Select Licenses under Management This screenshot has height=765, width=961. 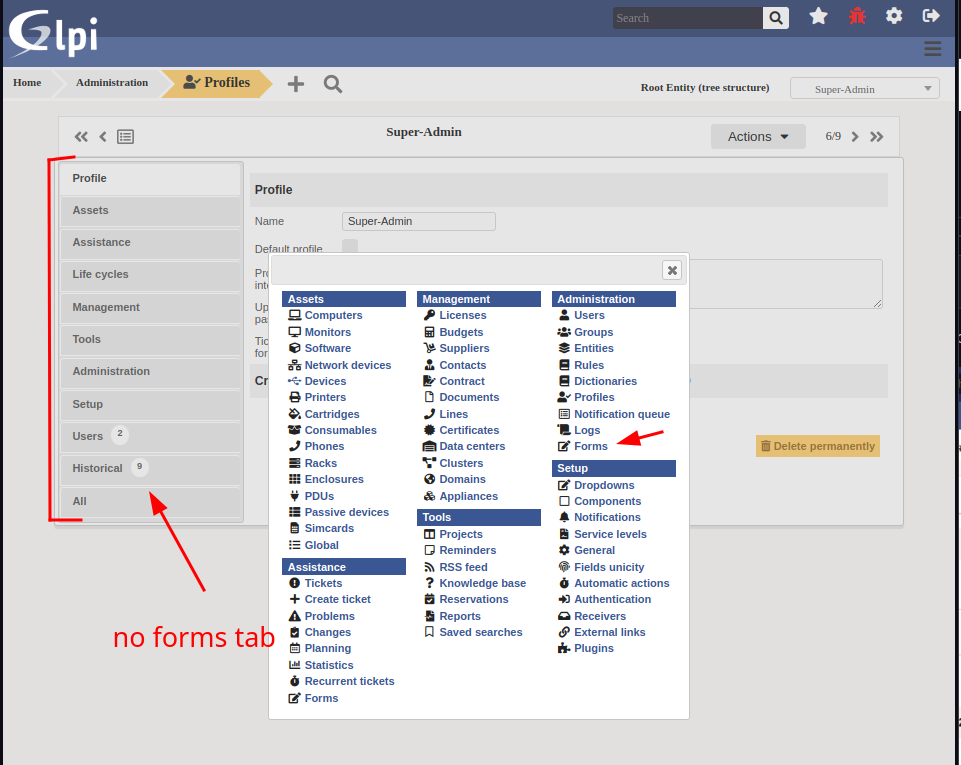click(x=463, y=315)
